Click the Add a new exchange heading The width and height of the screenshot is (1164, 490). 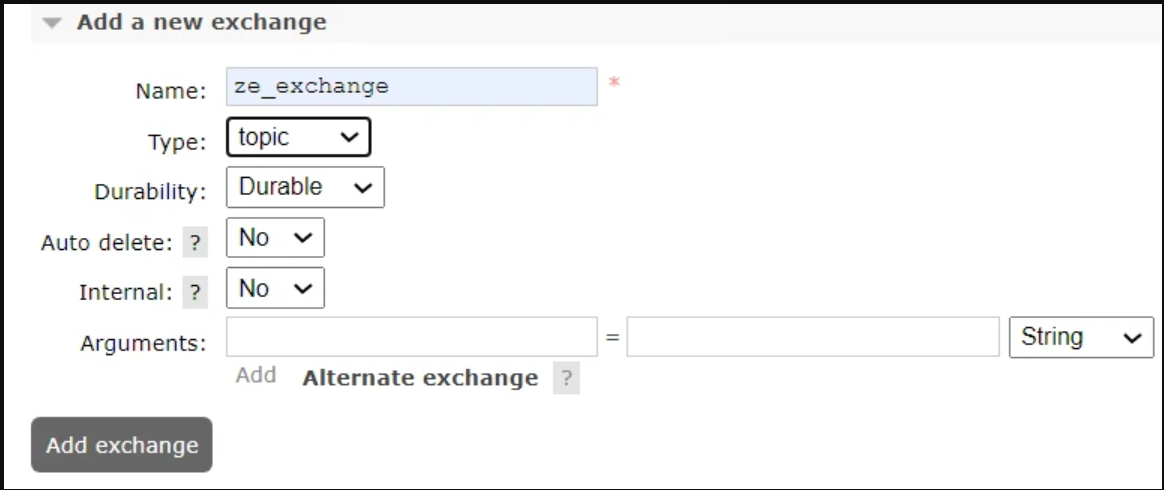(x=201, y=22)
